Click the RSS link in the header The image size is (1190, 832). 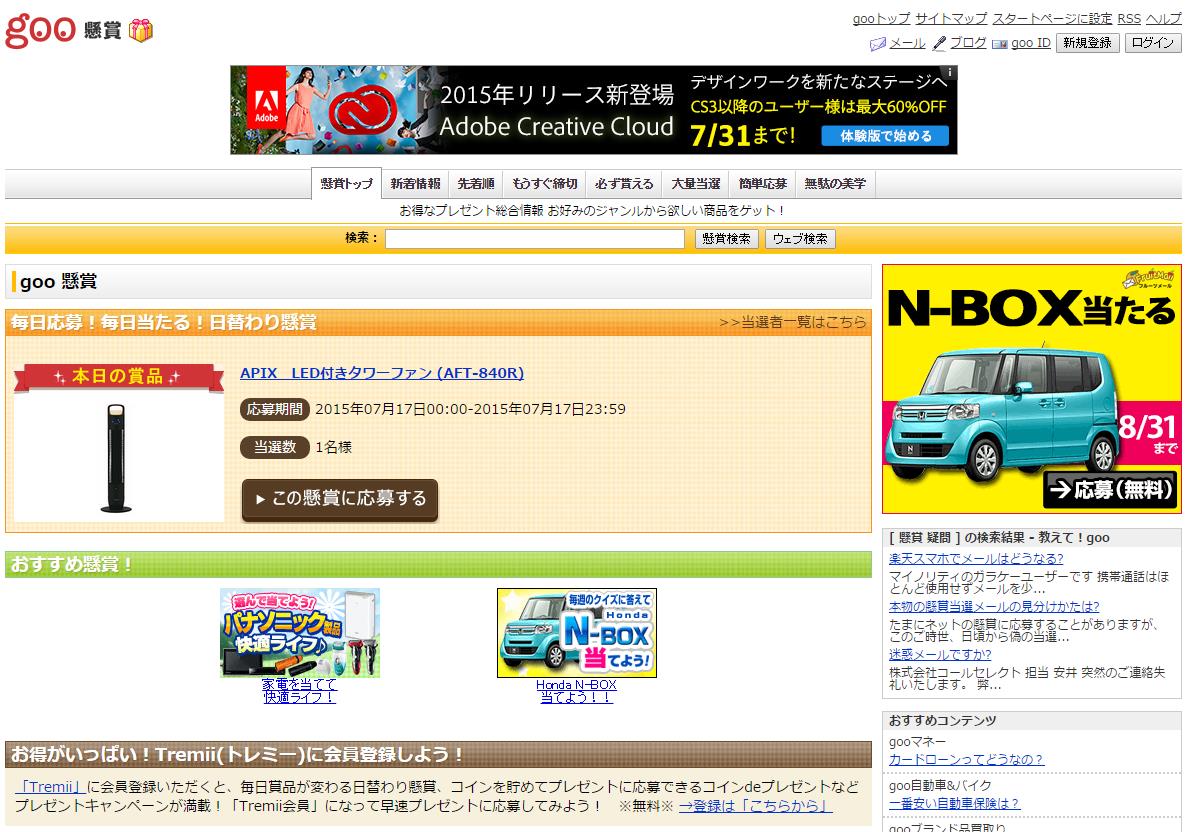click(1129, 18)
